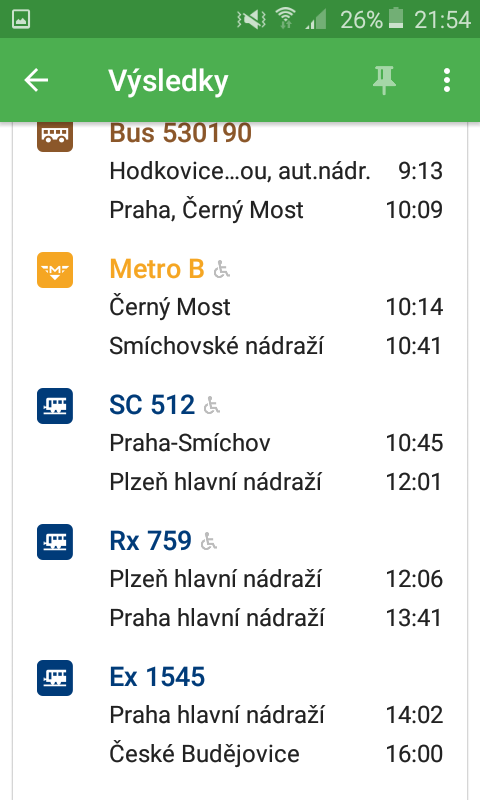Tap the train icon beside SC 512
Image resolution: width=480 pixels, height=800 pixels.
click(55, 406)
